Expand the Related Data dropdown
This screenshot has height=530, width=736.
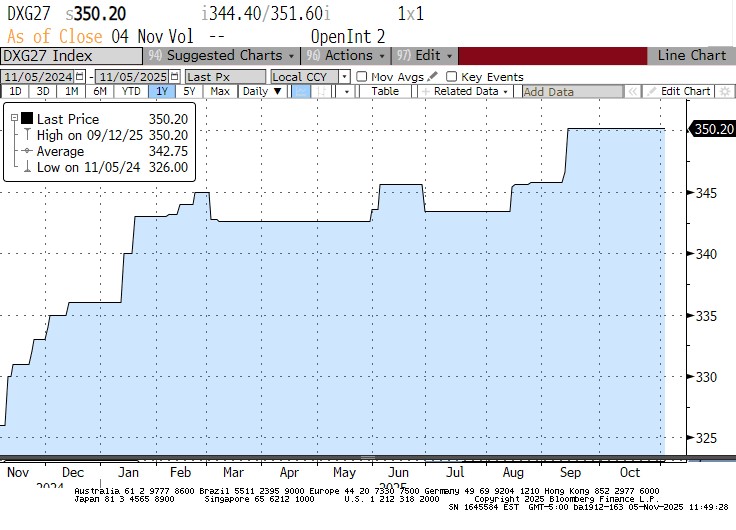465,91
